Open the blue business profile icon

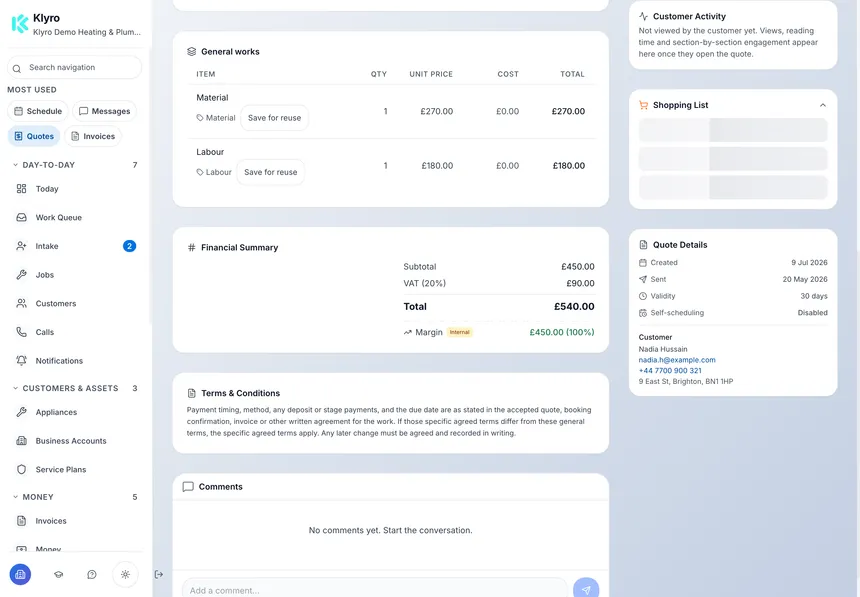[x=20, y=575]
